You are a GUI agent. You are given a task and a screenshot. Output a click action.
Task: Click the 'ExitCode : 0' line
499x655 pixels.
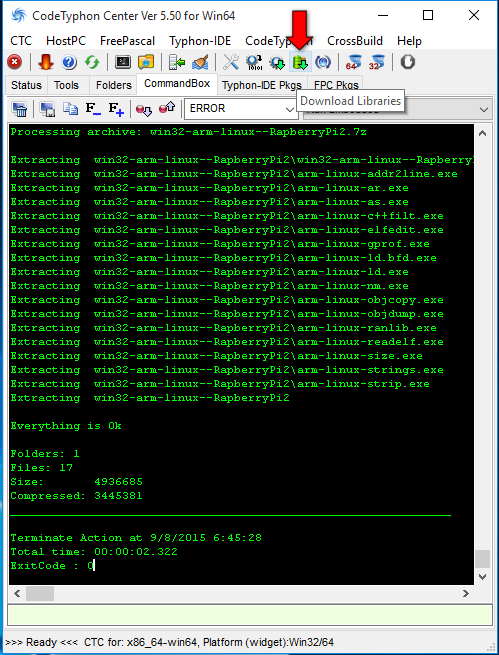coord(52,566)
